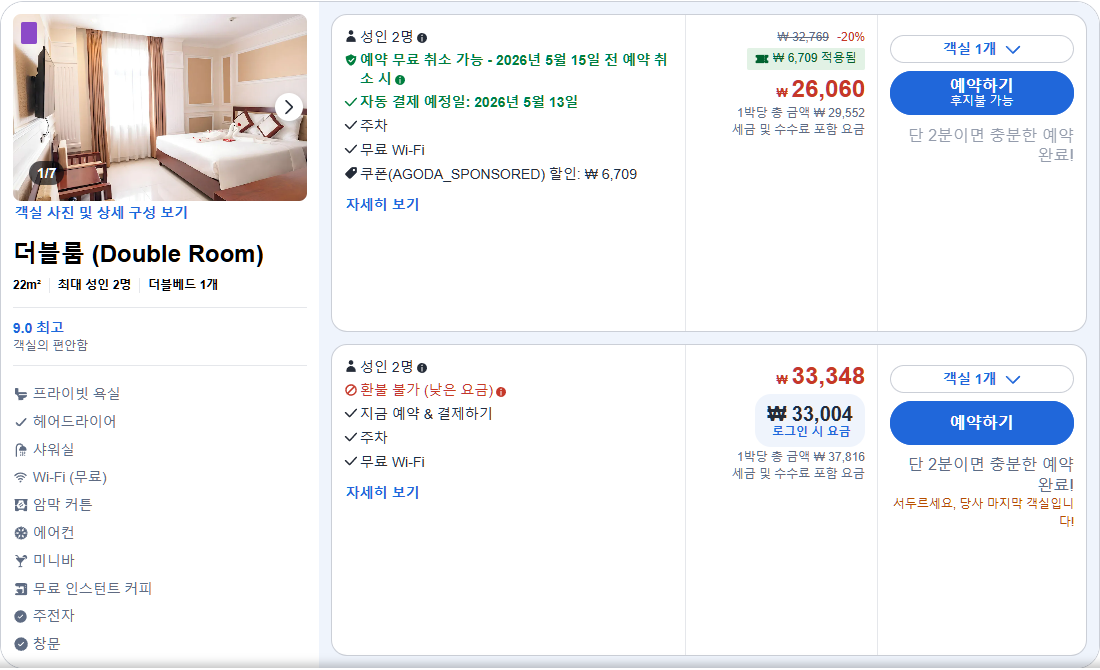This screenshot has width=1100, height=670.
Task: Open 객실 사진 및 상세 구성 보기 link
Action: pyautogui.click(x=101, y=213)
